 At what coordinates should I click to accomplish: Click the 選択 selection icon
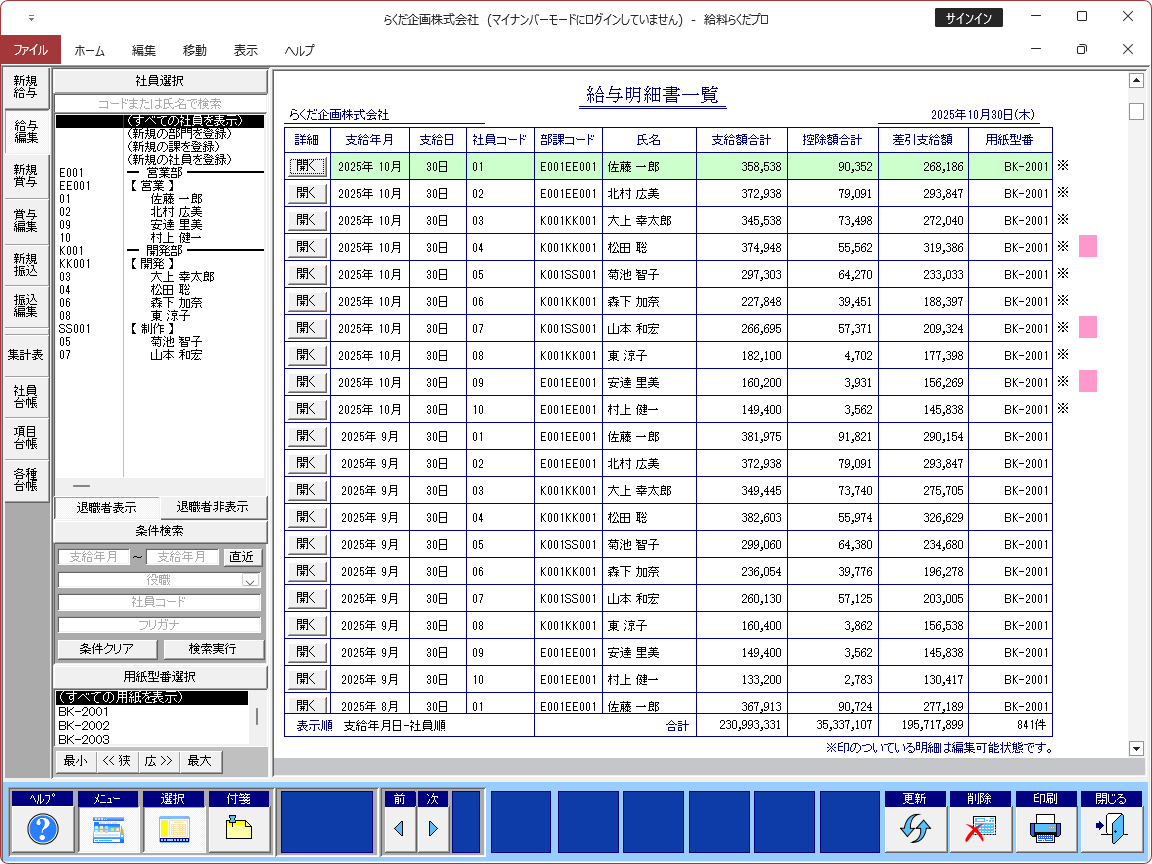(x=174, y=828)
